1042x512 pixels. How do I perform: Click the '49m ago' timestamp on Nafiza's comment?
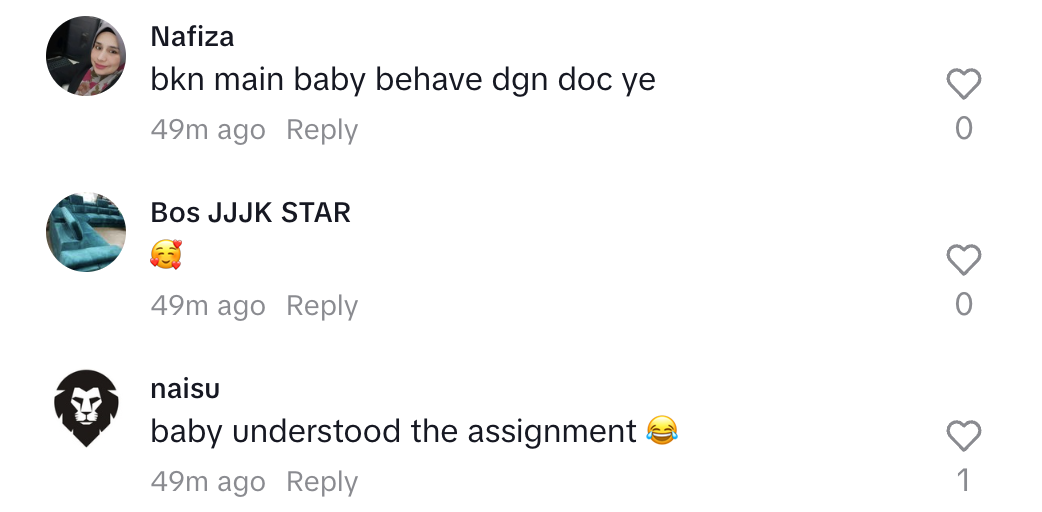208,130
